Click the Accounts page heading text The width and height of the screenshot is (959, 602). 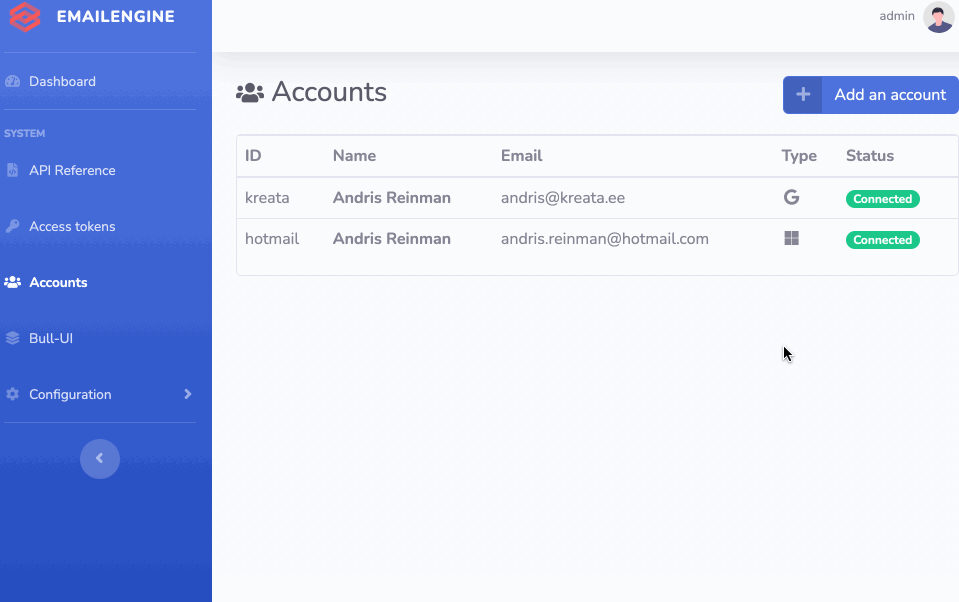[x=329, y=92]
